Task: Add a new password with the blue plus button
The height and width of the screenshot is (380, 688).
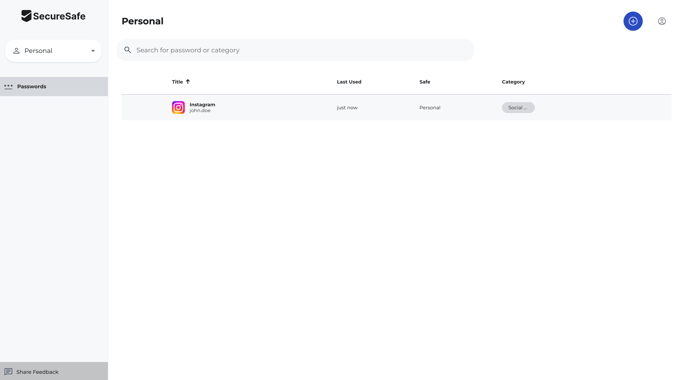Action: [x=633, y=21]
